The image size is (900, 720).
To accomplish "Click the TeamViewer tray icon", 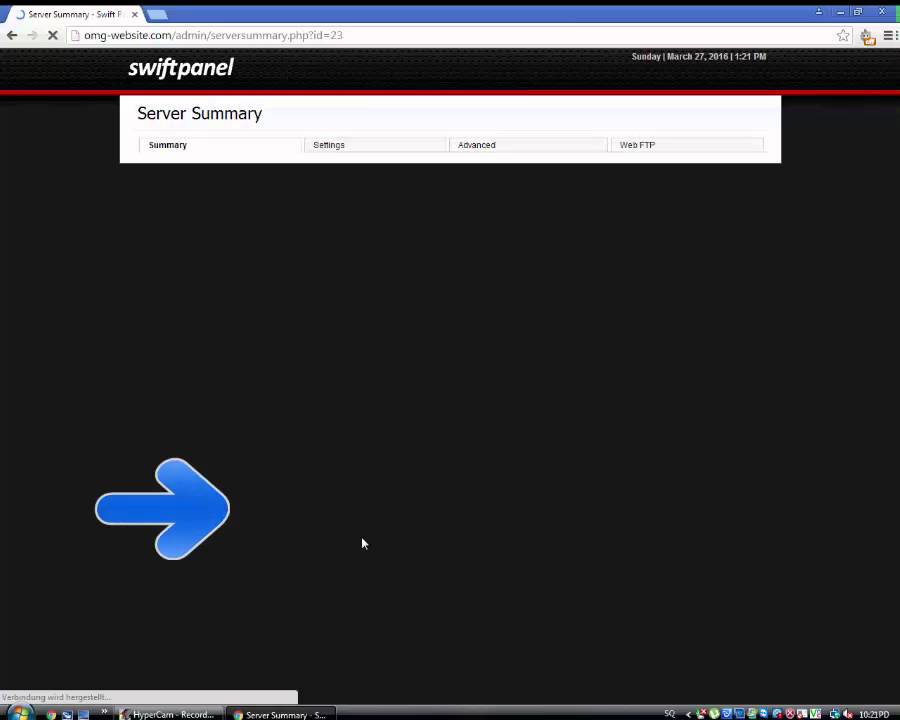I will (763, 714).
